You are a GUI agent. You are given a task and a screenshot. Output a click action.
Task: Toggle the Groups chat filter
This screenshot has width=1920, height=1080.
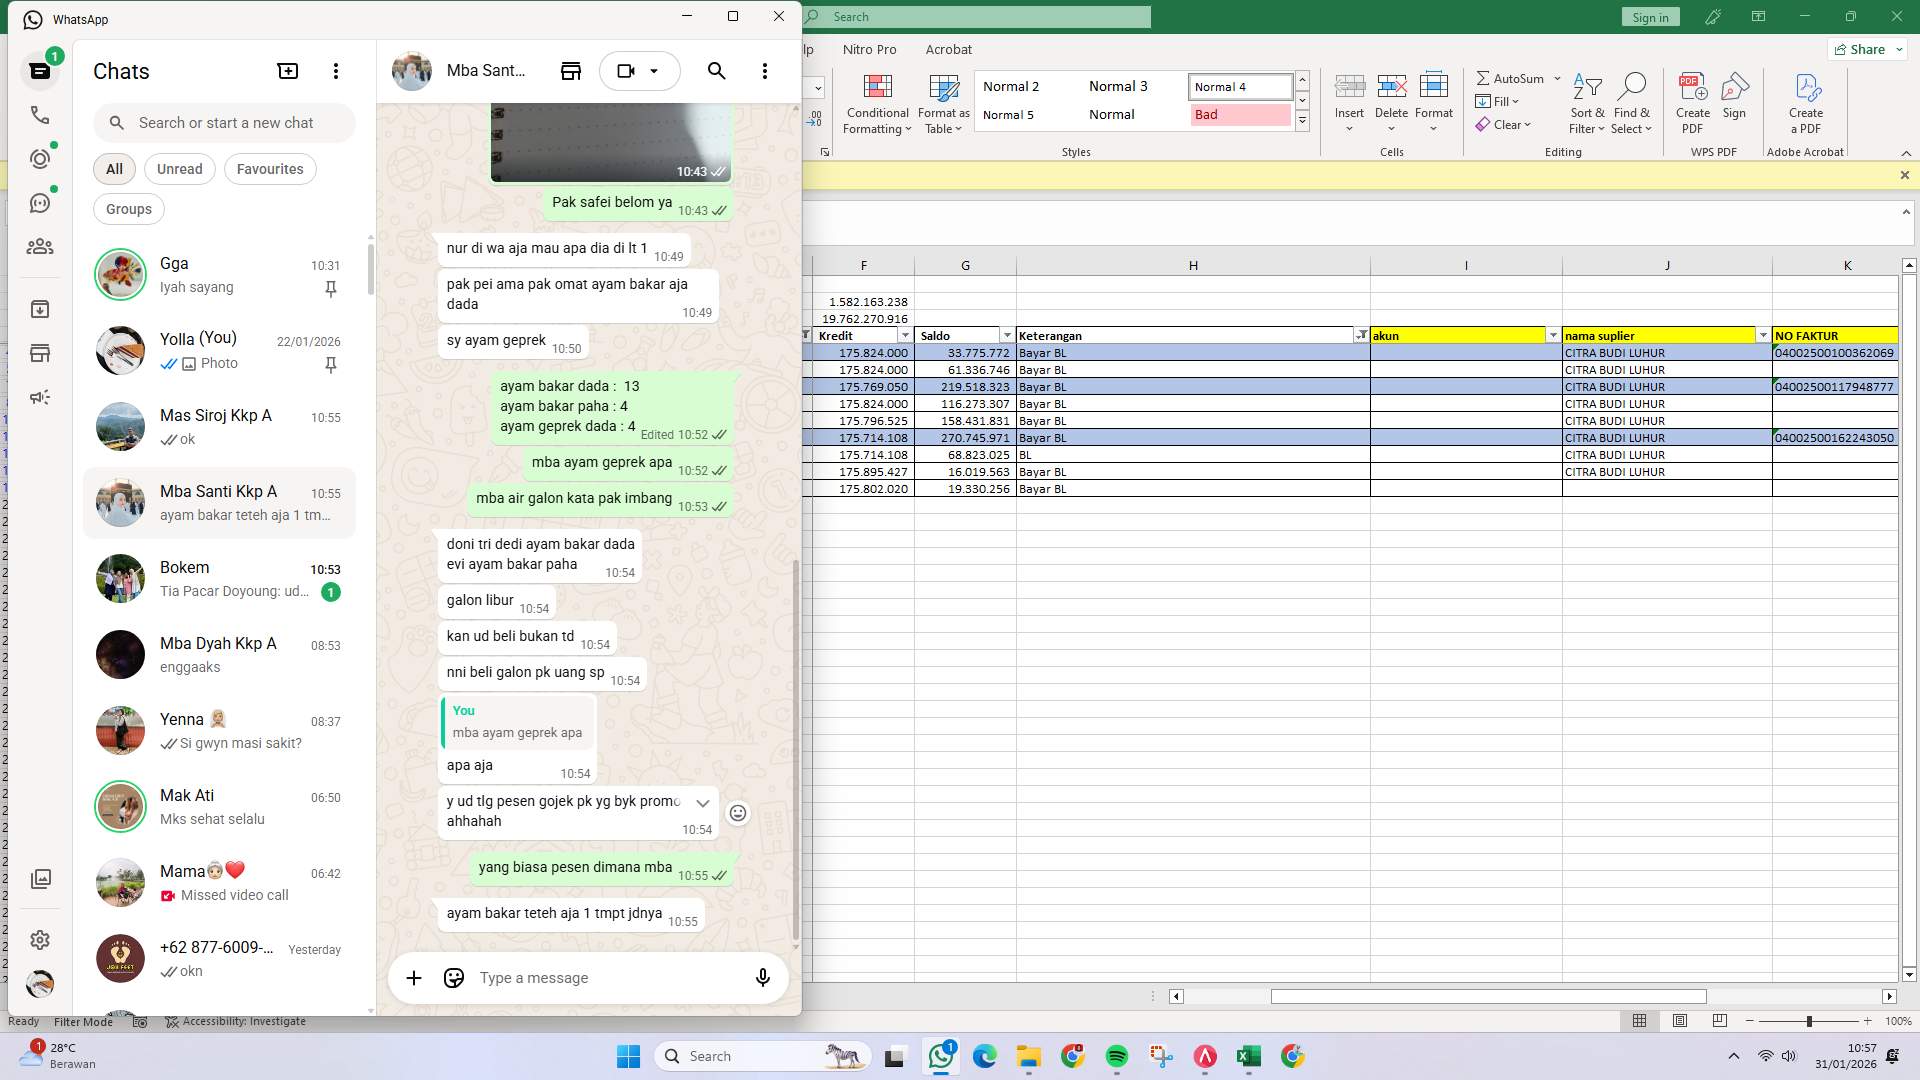point(128,209)
